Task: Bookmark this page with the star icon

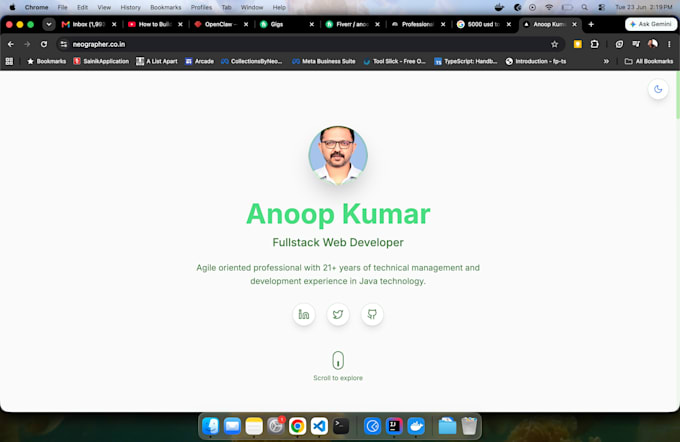Action: tap(554, 44)
